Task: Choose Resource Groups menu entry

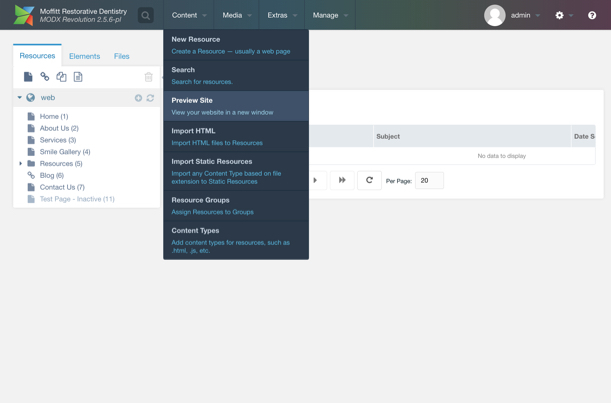Action: coord(236,206)
